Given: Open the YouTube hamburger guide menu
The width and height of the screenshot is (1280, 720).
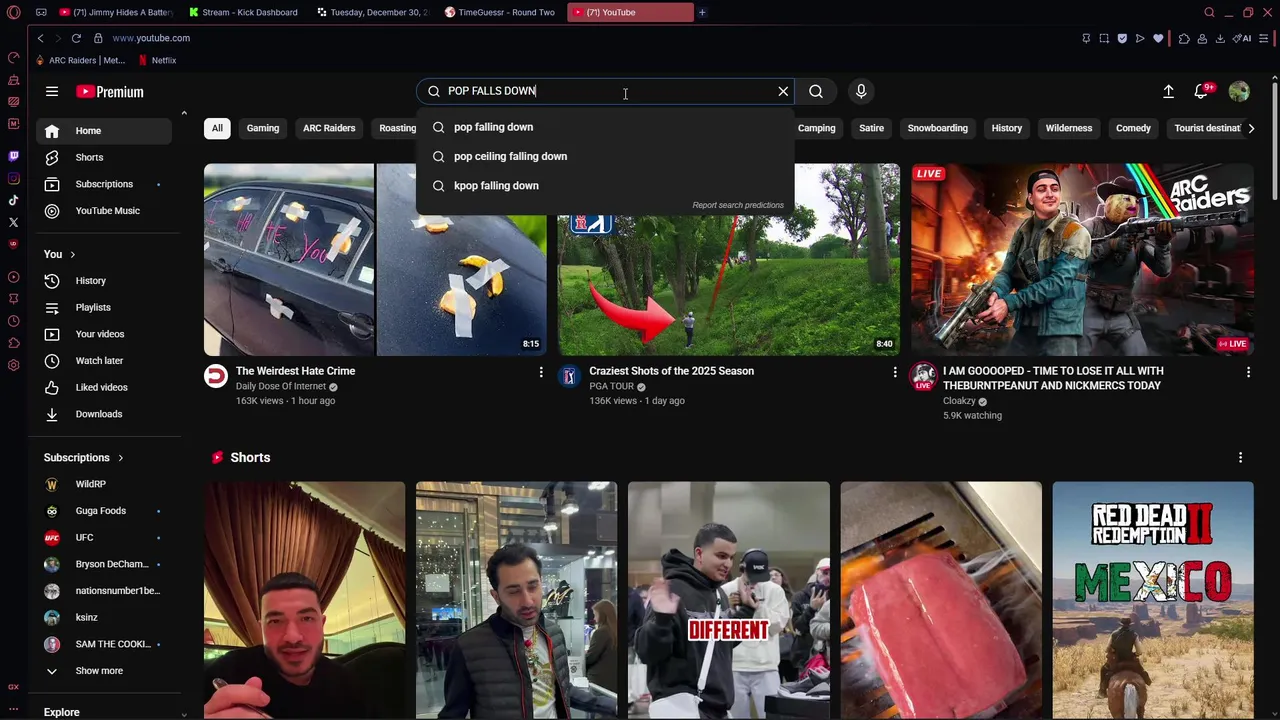Looking at the screenshot, I should (52, 91).
